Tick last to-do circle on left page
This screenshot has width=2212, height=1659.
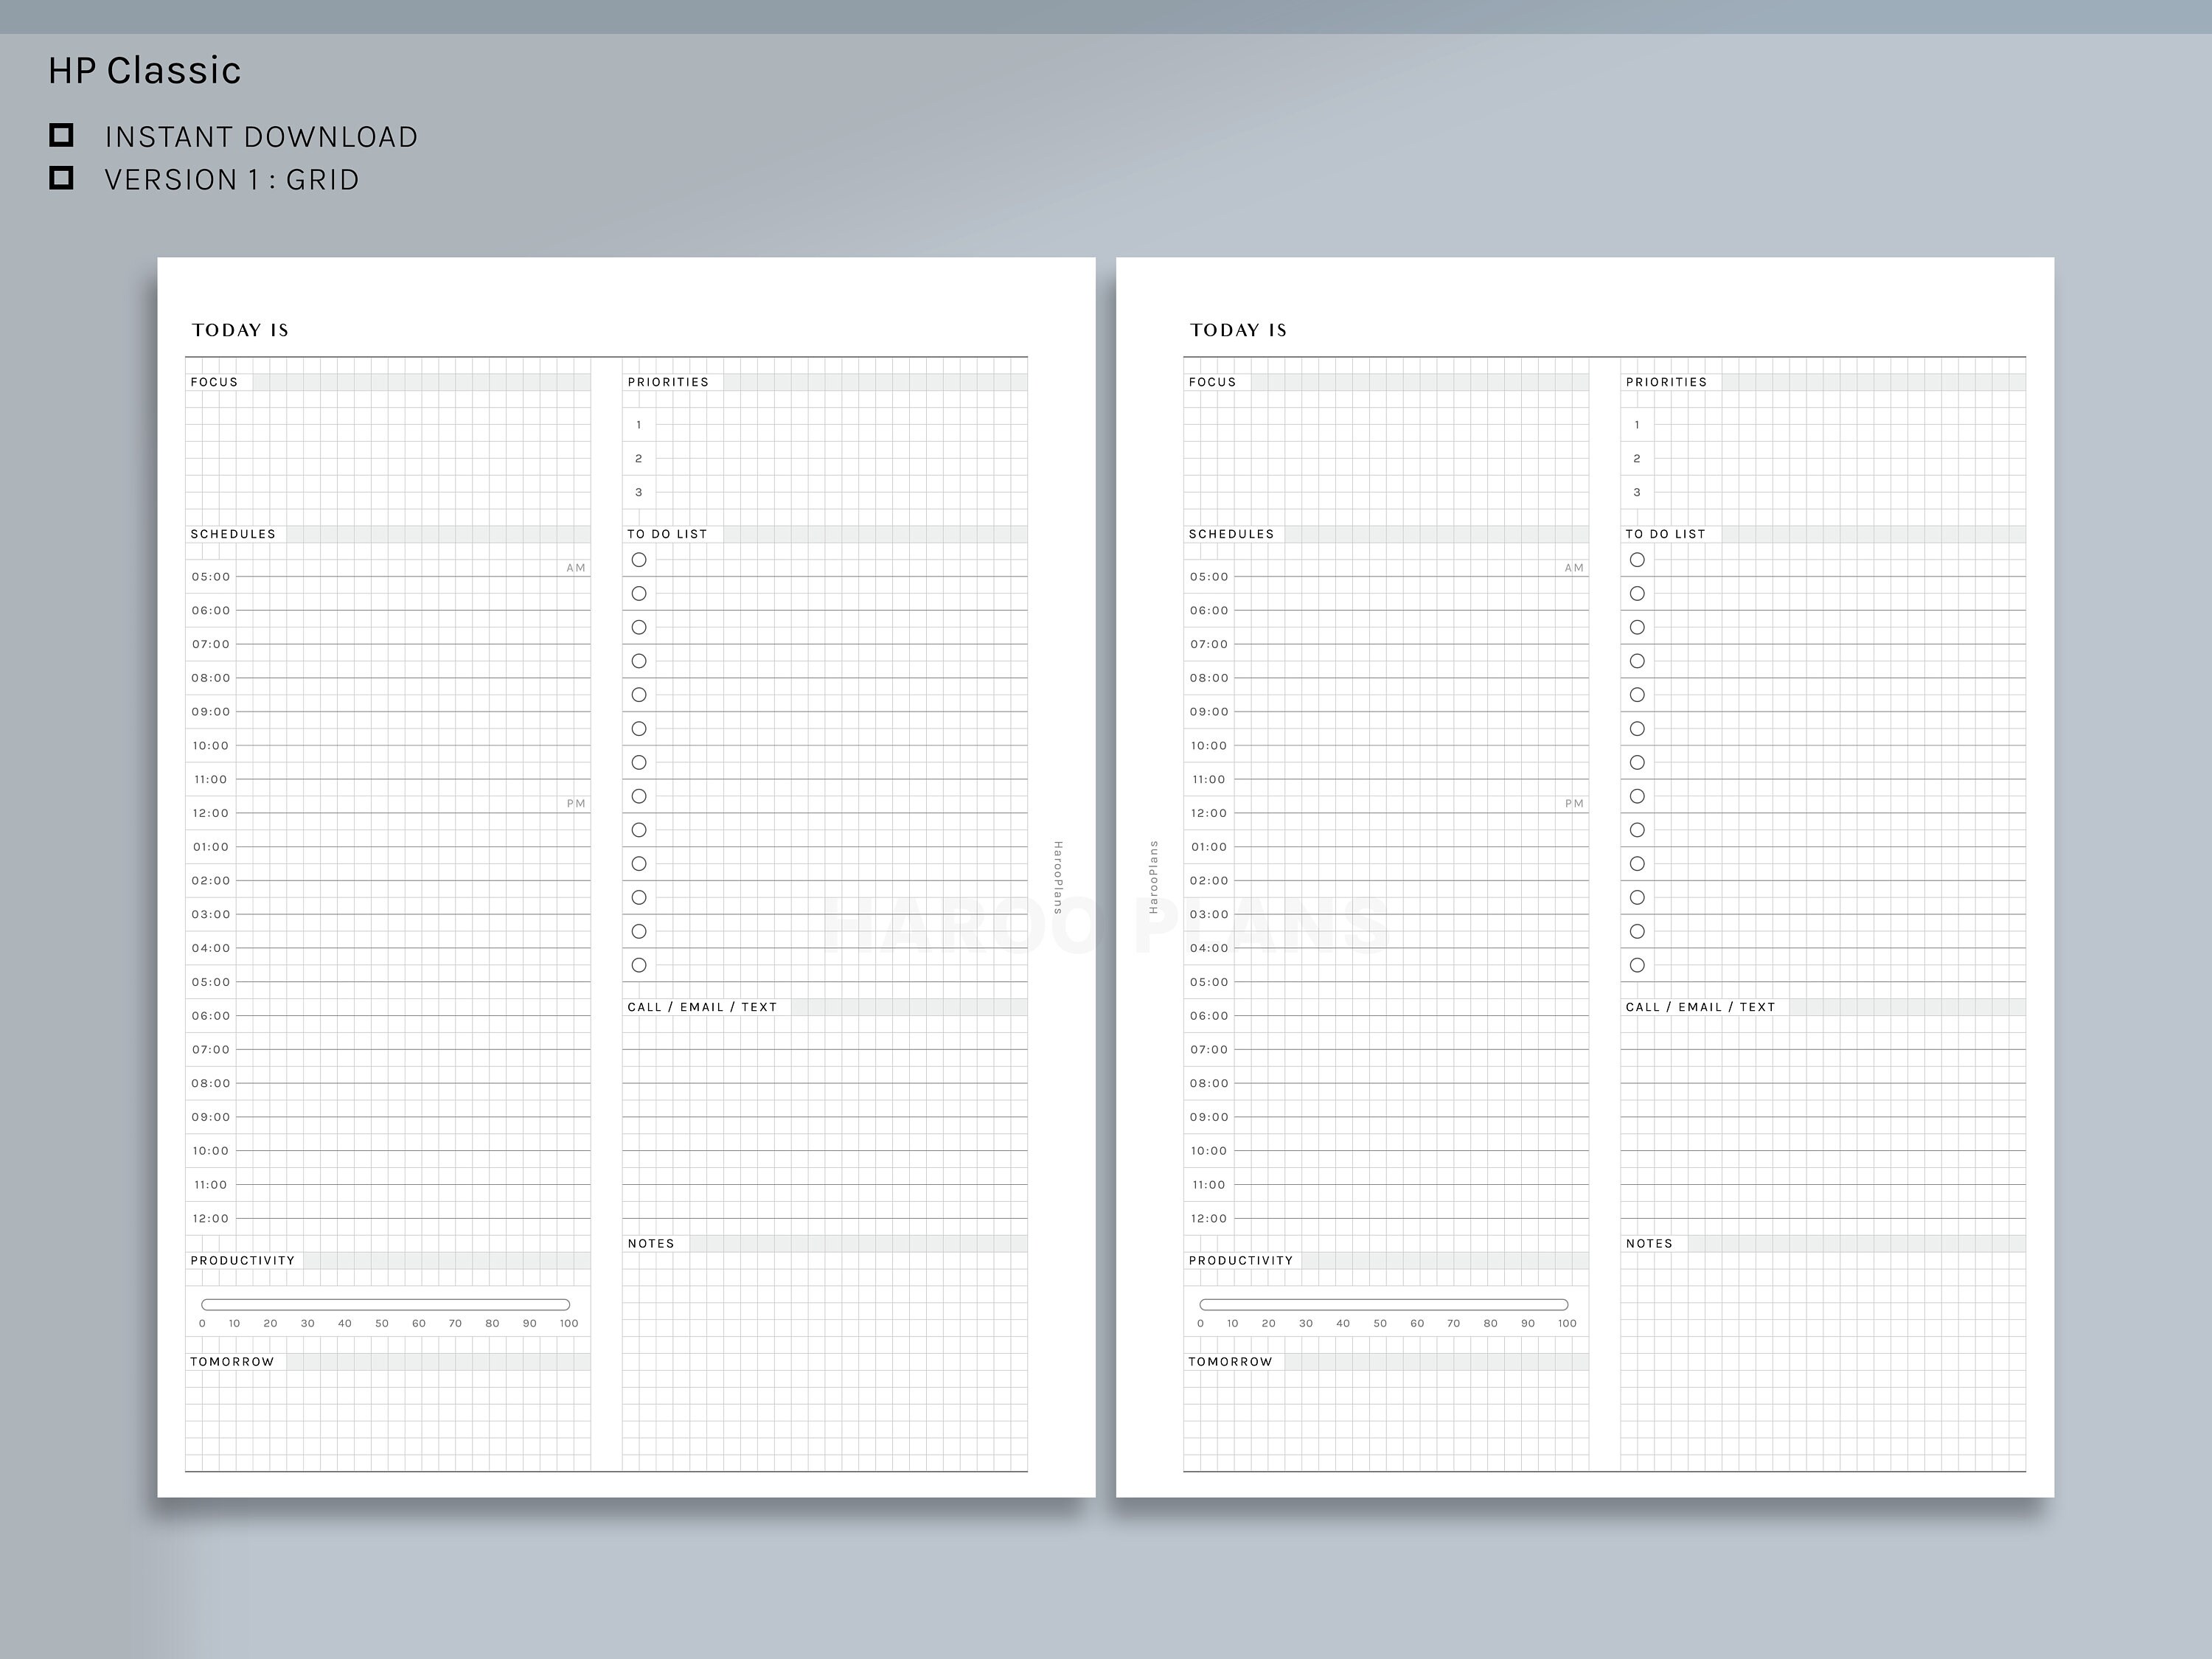coord(639,965)
